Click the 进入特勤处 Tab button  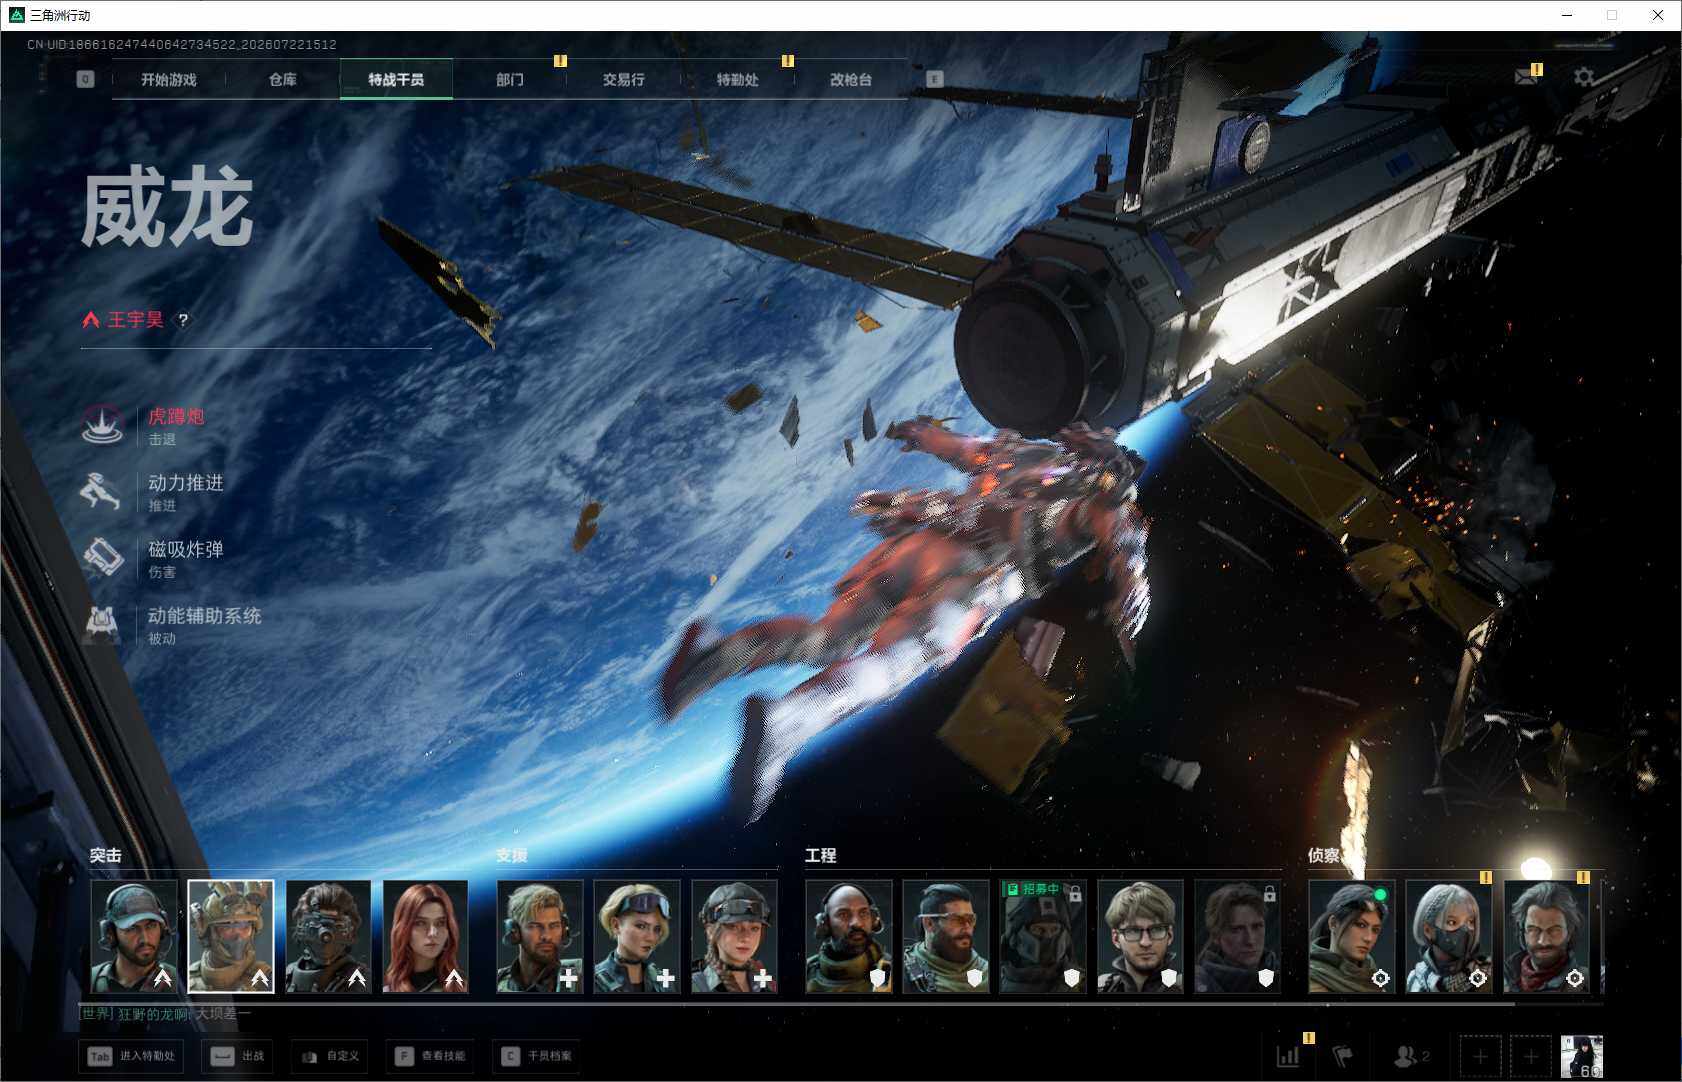(x=132, y=1056)
